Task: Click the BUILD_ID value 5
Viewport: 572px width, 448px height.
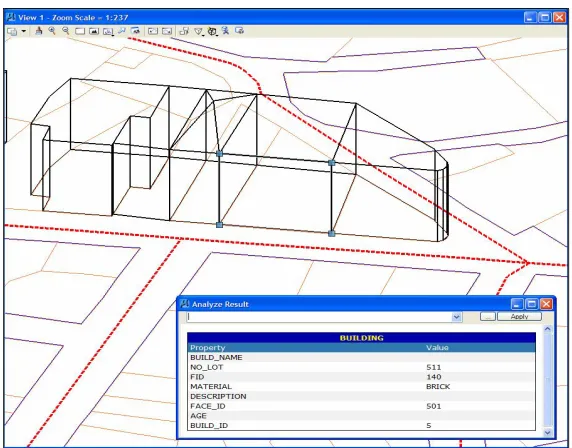Action: [429, 426]
